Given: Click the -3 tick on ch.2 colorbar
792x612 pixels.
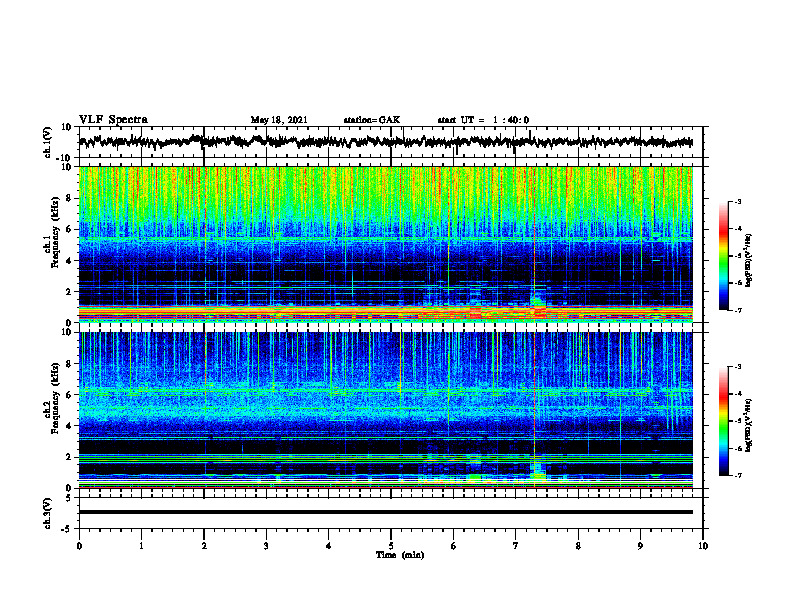Looking at the screenshot, I should click(x=738, y=367).
